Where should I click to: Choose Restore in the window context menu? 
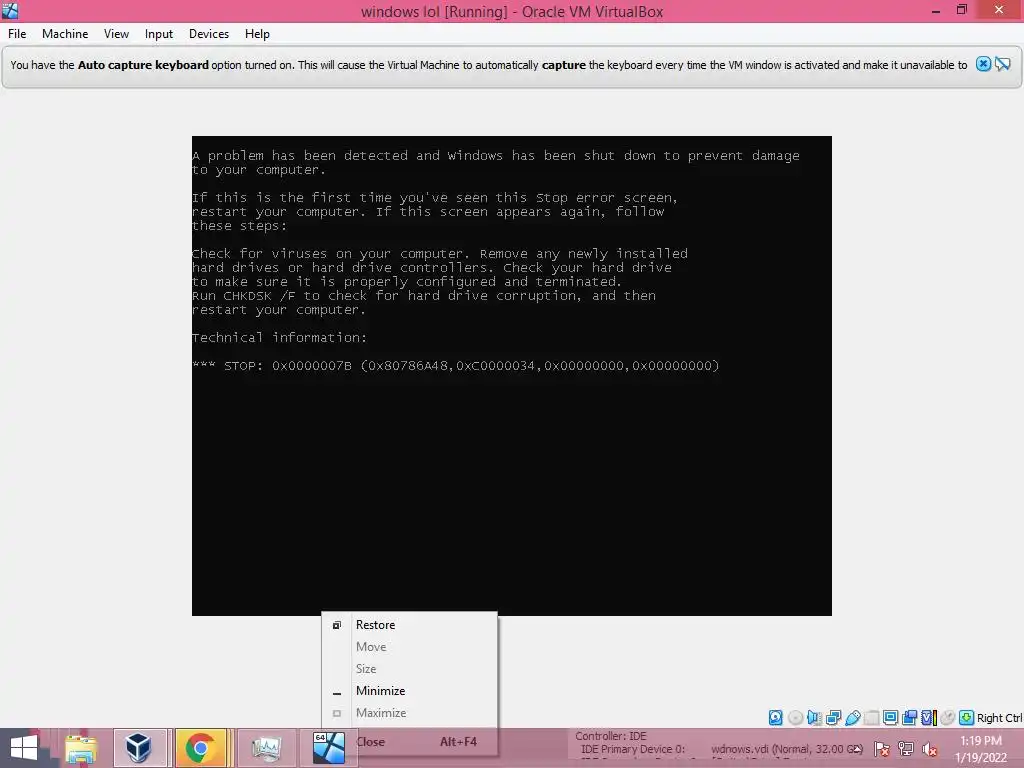[x=410, y=625]
